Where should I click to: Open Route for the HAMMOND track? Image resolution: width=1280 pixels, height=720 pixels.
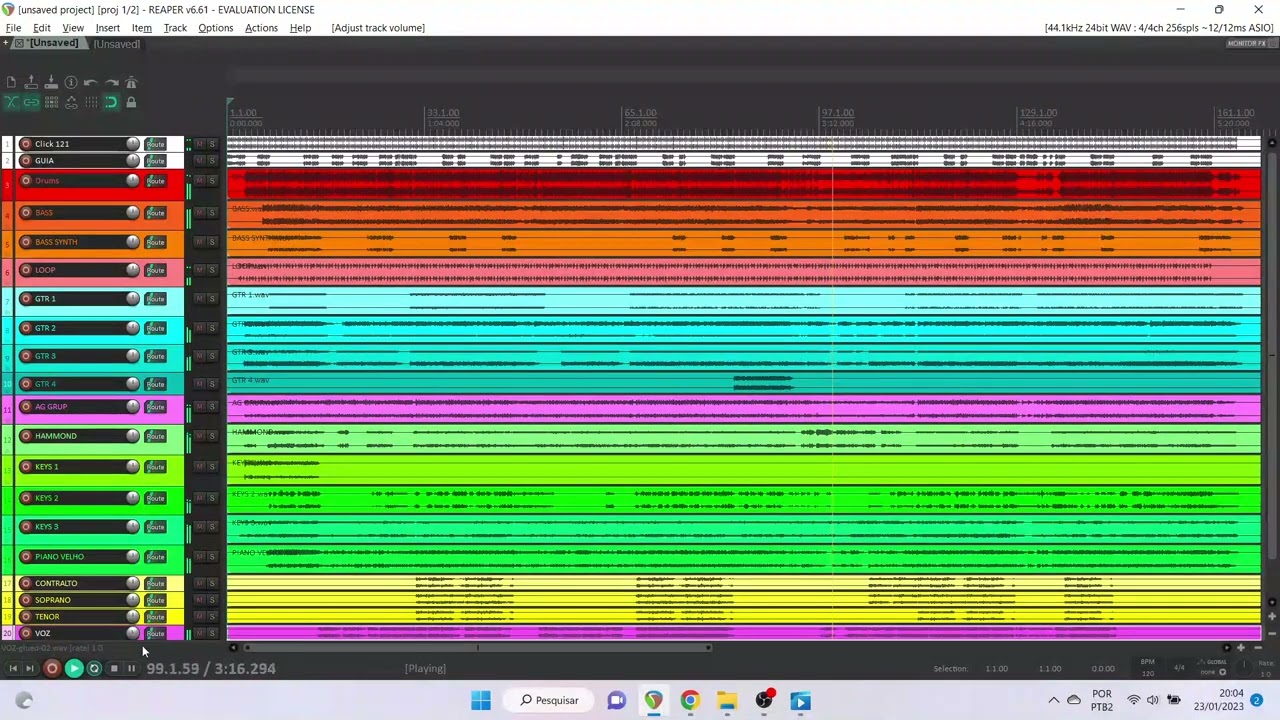point(155,436)
